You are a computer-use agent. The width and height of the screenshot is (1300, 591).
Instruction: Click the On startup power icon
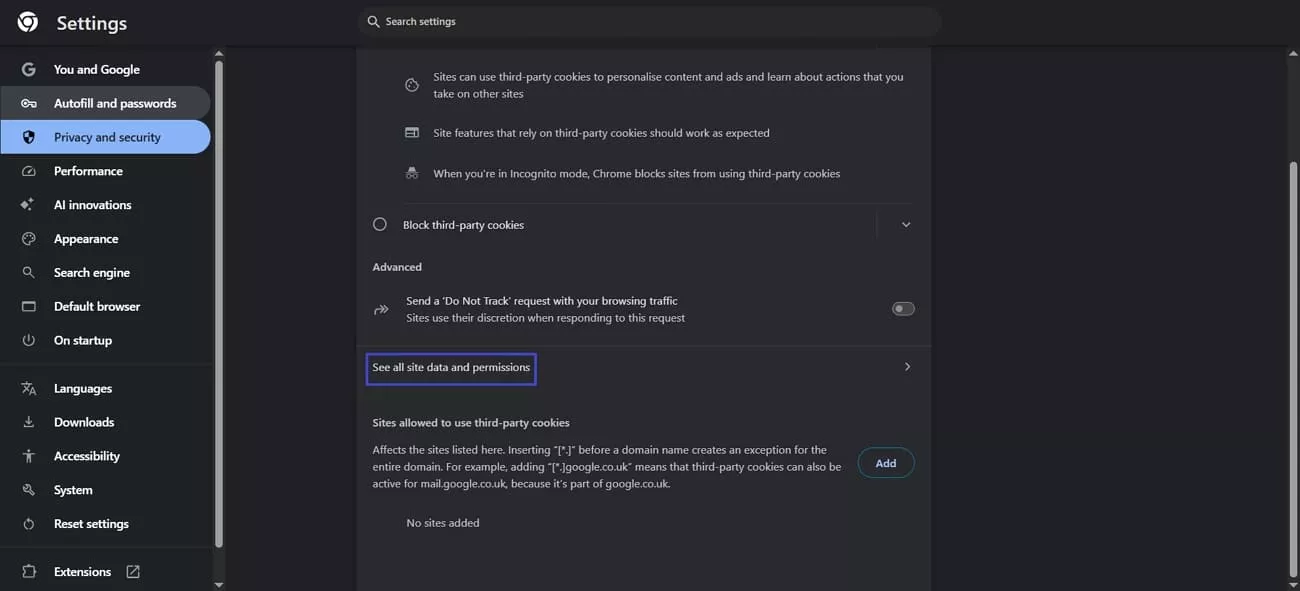coord(29,341)
